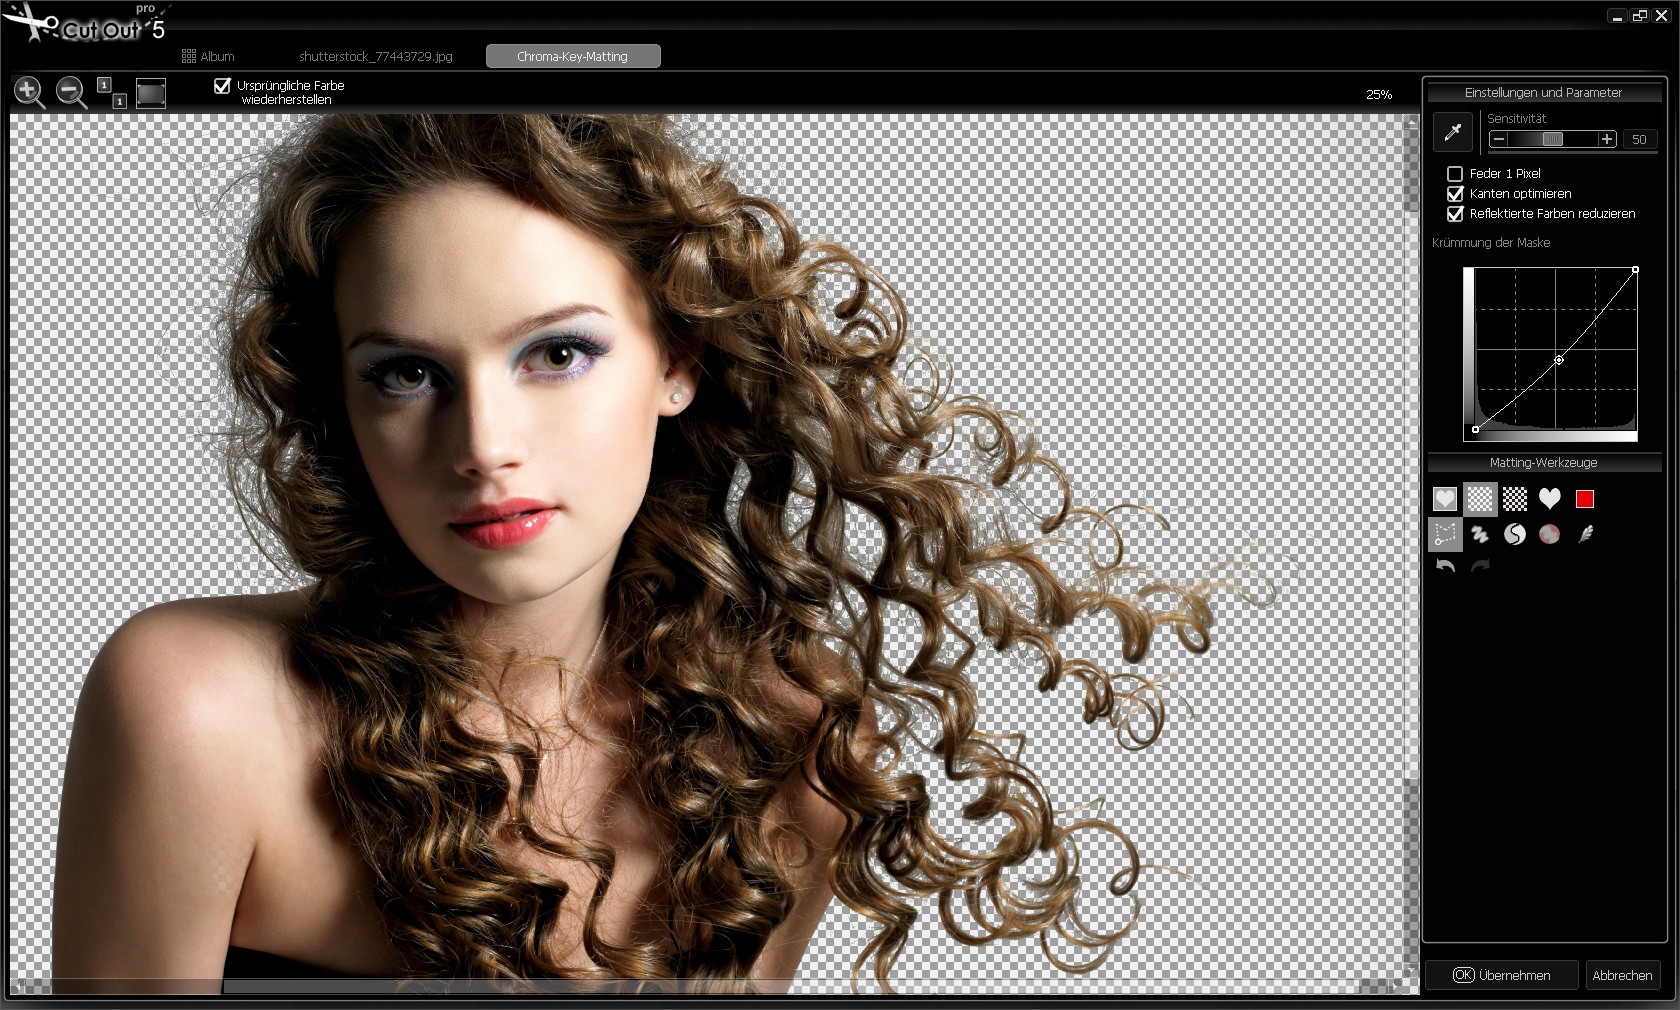Click OK Übernehmen button
This screenshot has height=1010, width=1680.
1502,975
